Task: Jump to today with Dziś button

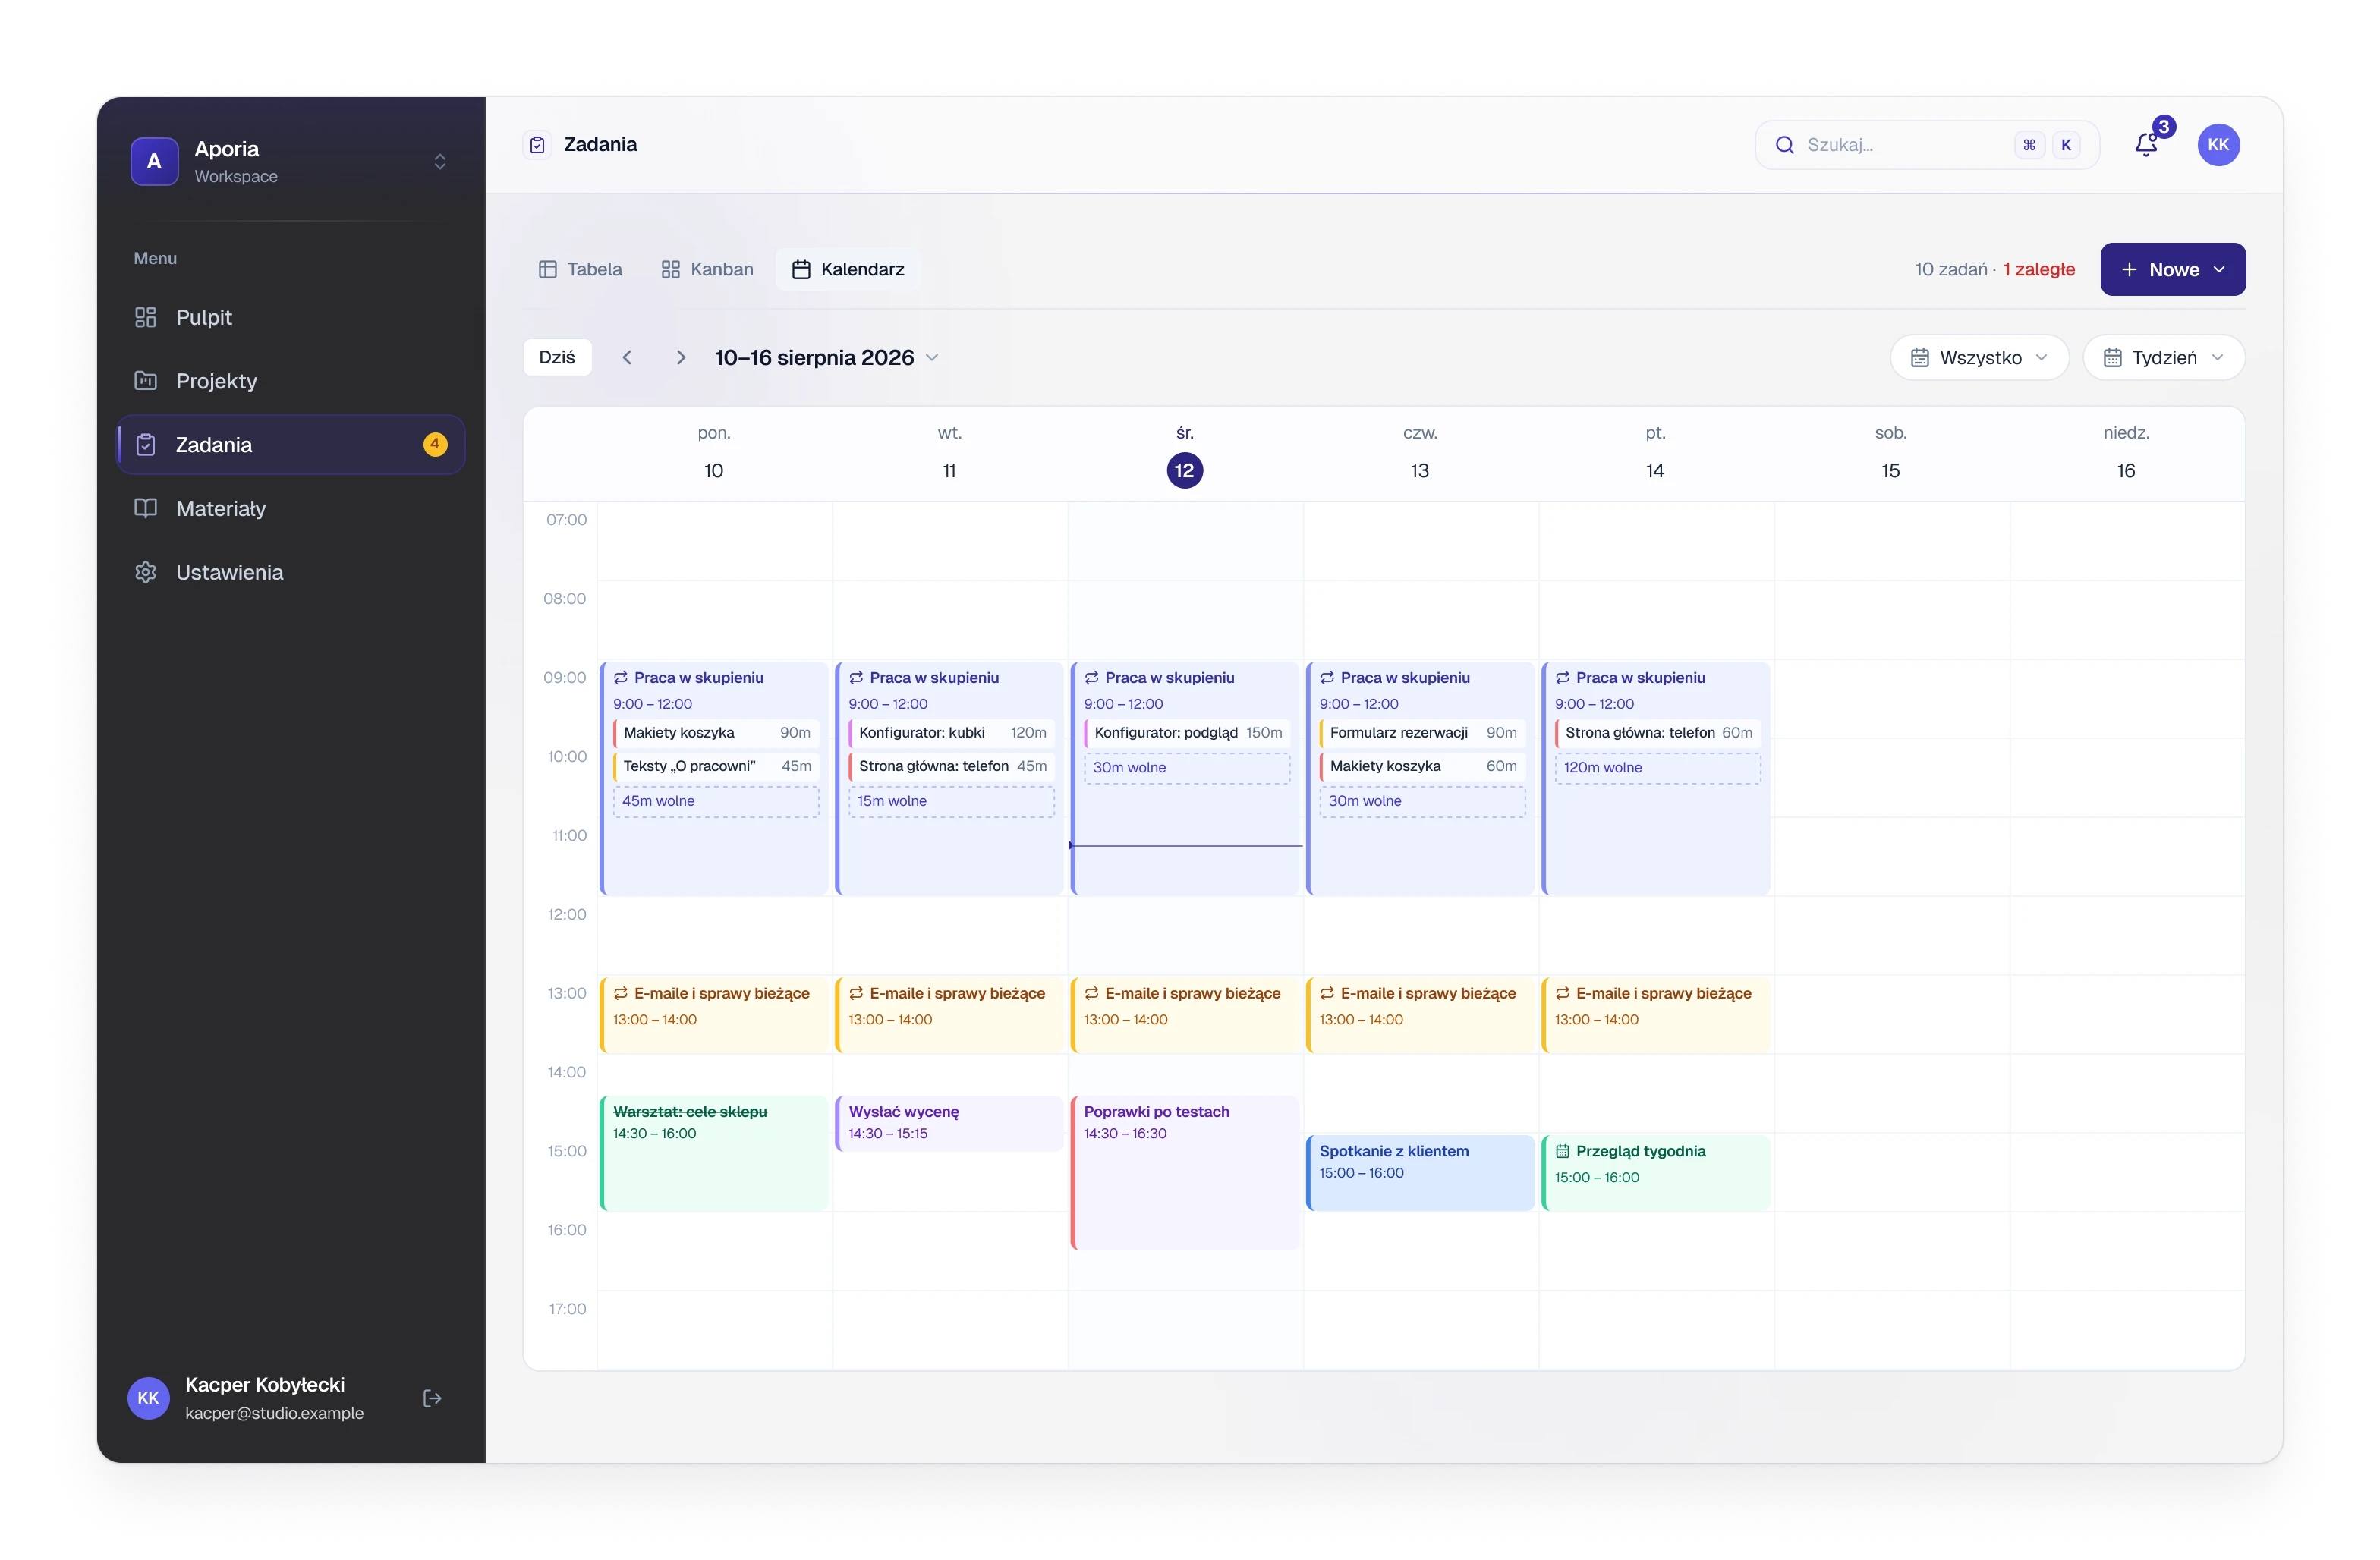Action: pos(557,357)
